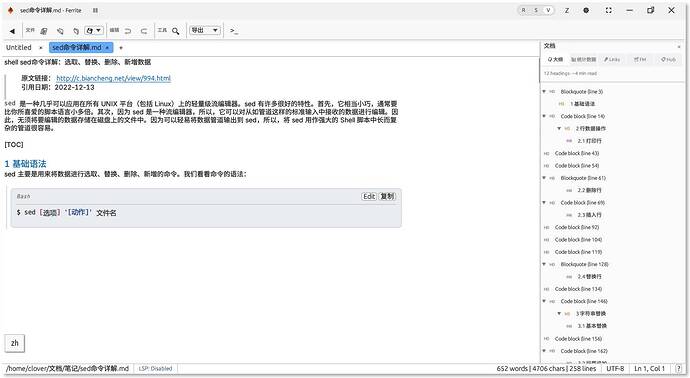690x378 pixels.
Task: Collapse the Code block (line 69) outline node
Action: tap(544, 202)
